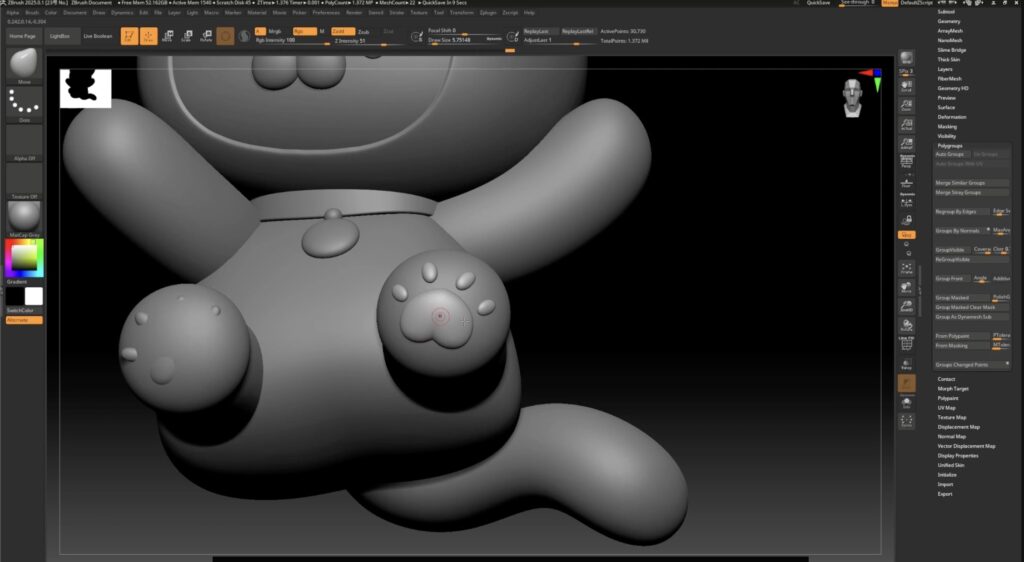Adjust the Rgb Intensity slider
Viewport: 1024px width, 562px height.
coord(292,40)
